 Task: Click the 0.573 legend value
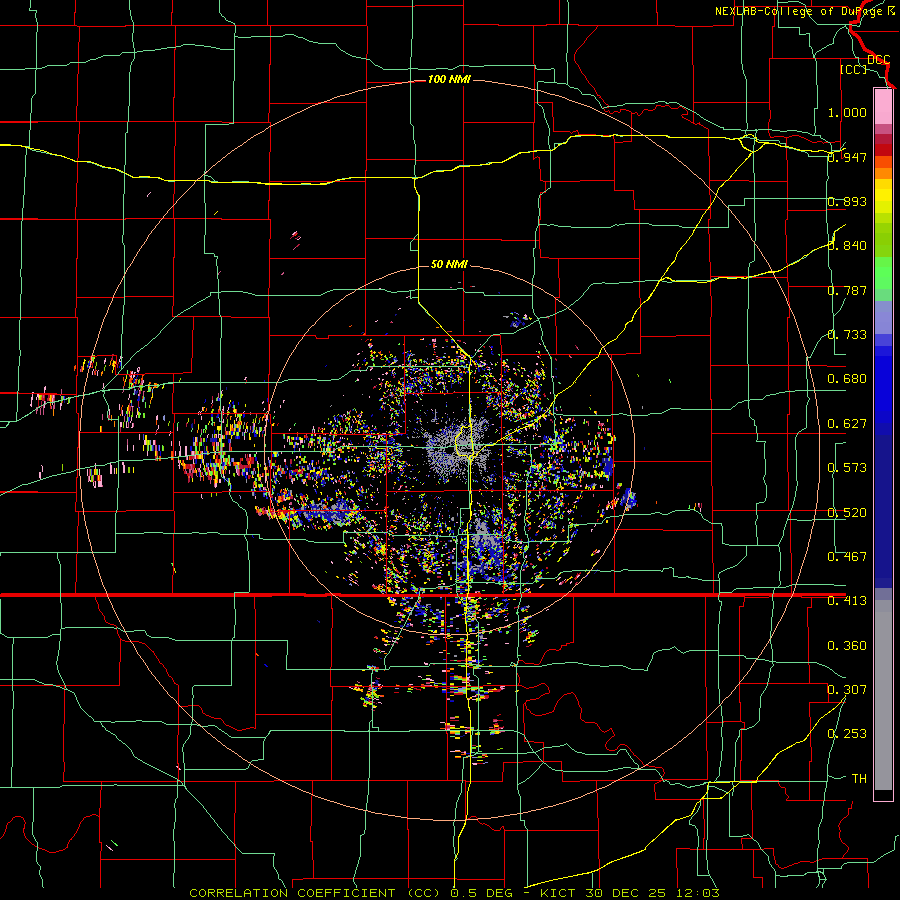[847, 468]
